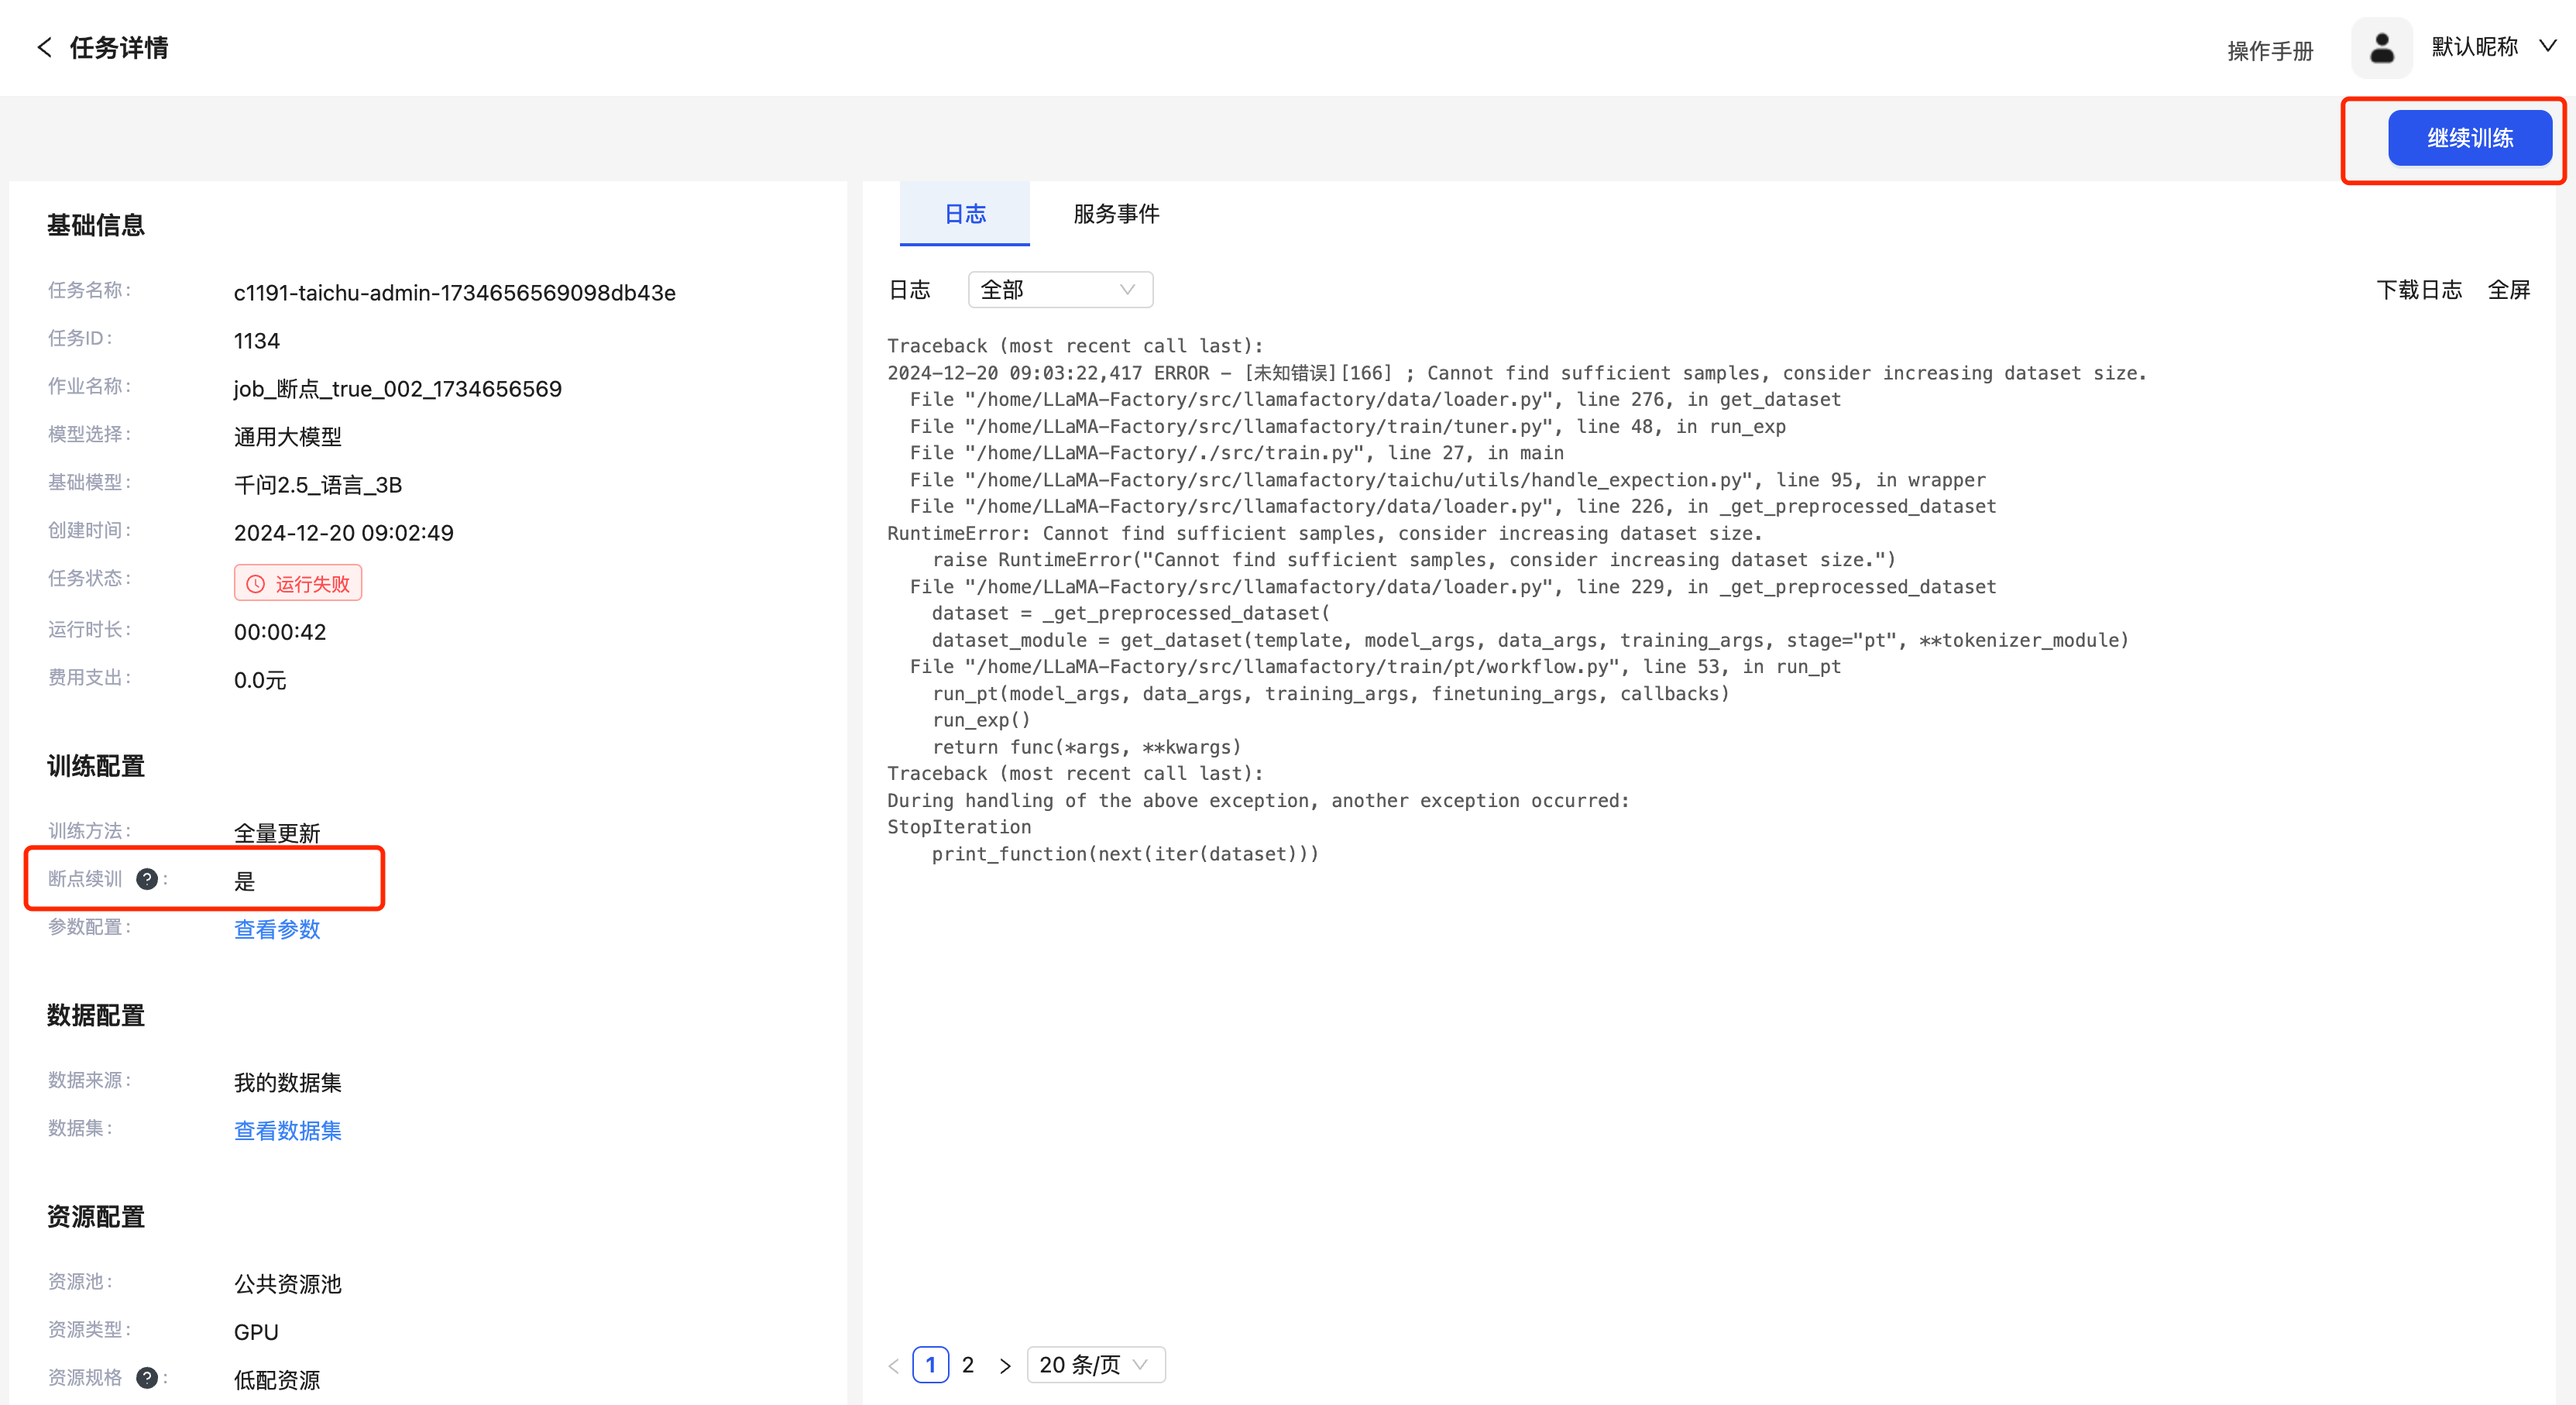Click the 继续训练 button
This screenshot has width=2576, height=1405.
tap(2469, 138)
